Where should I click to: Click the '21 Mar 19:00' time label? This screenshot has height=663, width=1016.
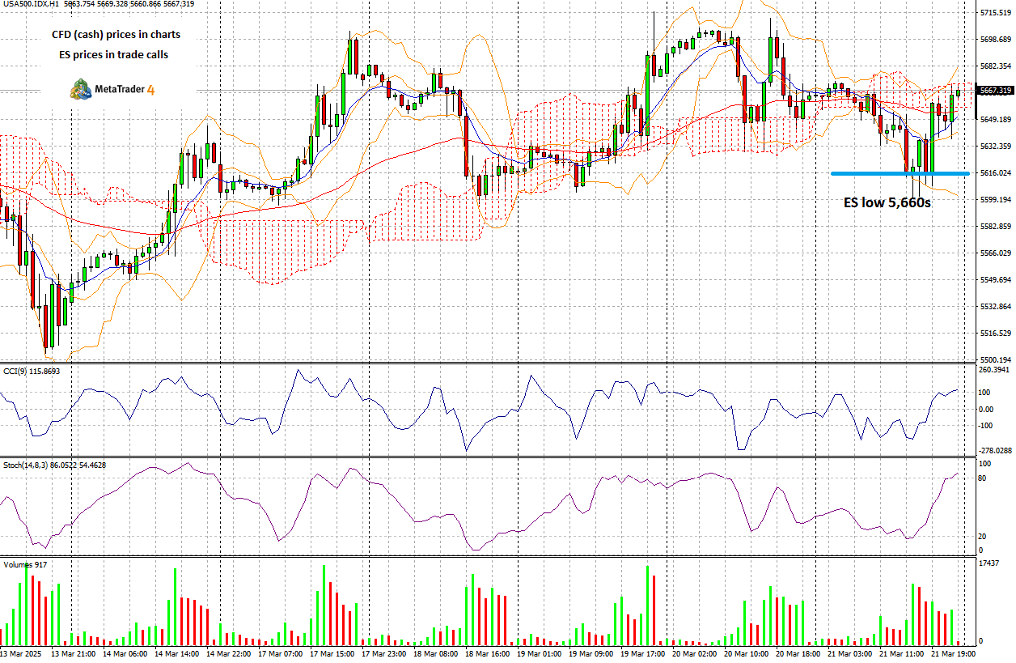pos(952,655)
